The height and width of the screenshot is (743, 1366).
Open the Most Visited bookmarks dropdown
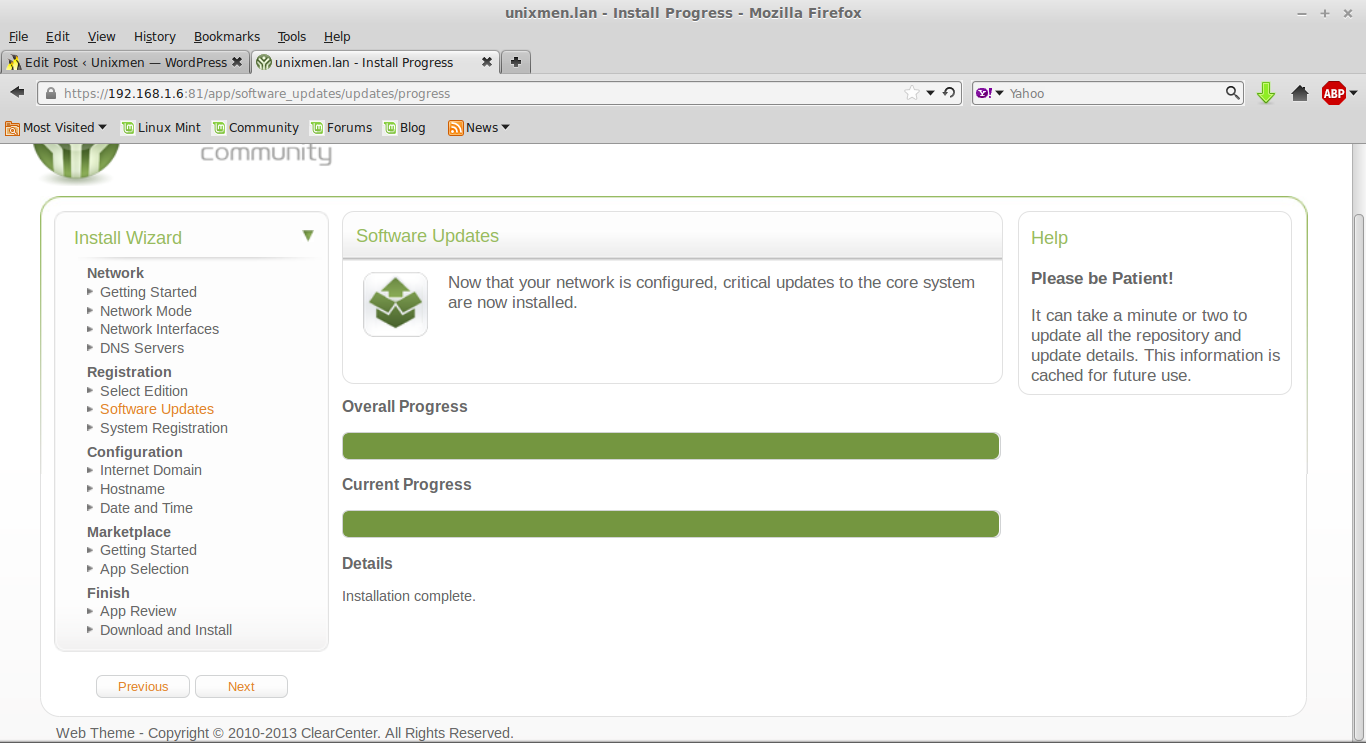click(x=56, y=127)
